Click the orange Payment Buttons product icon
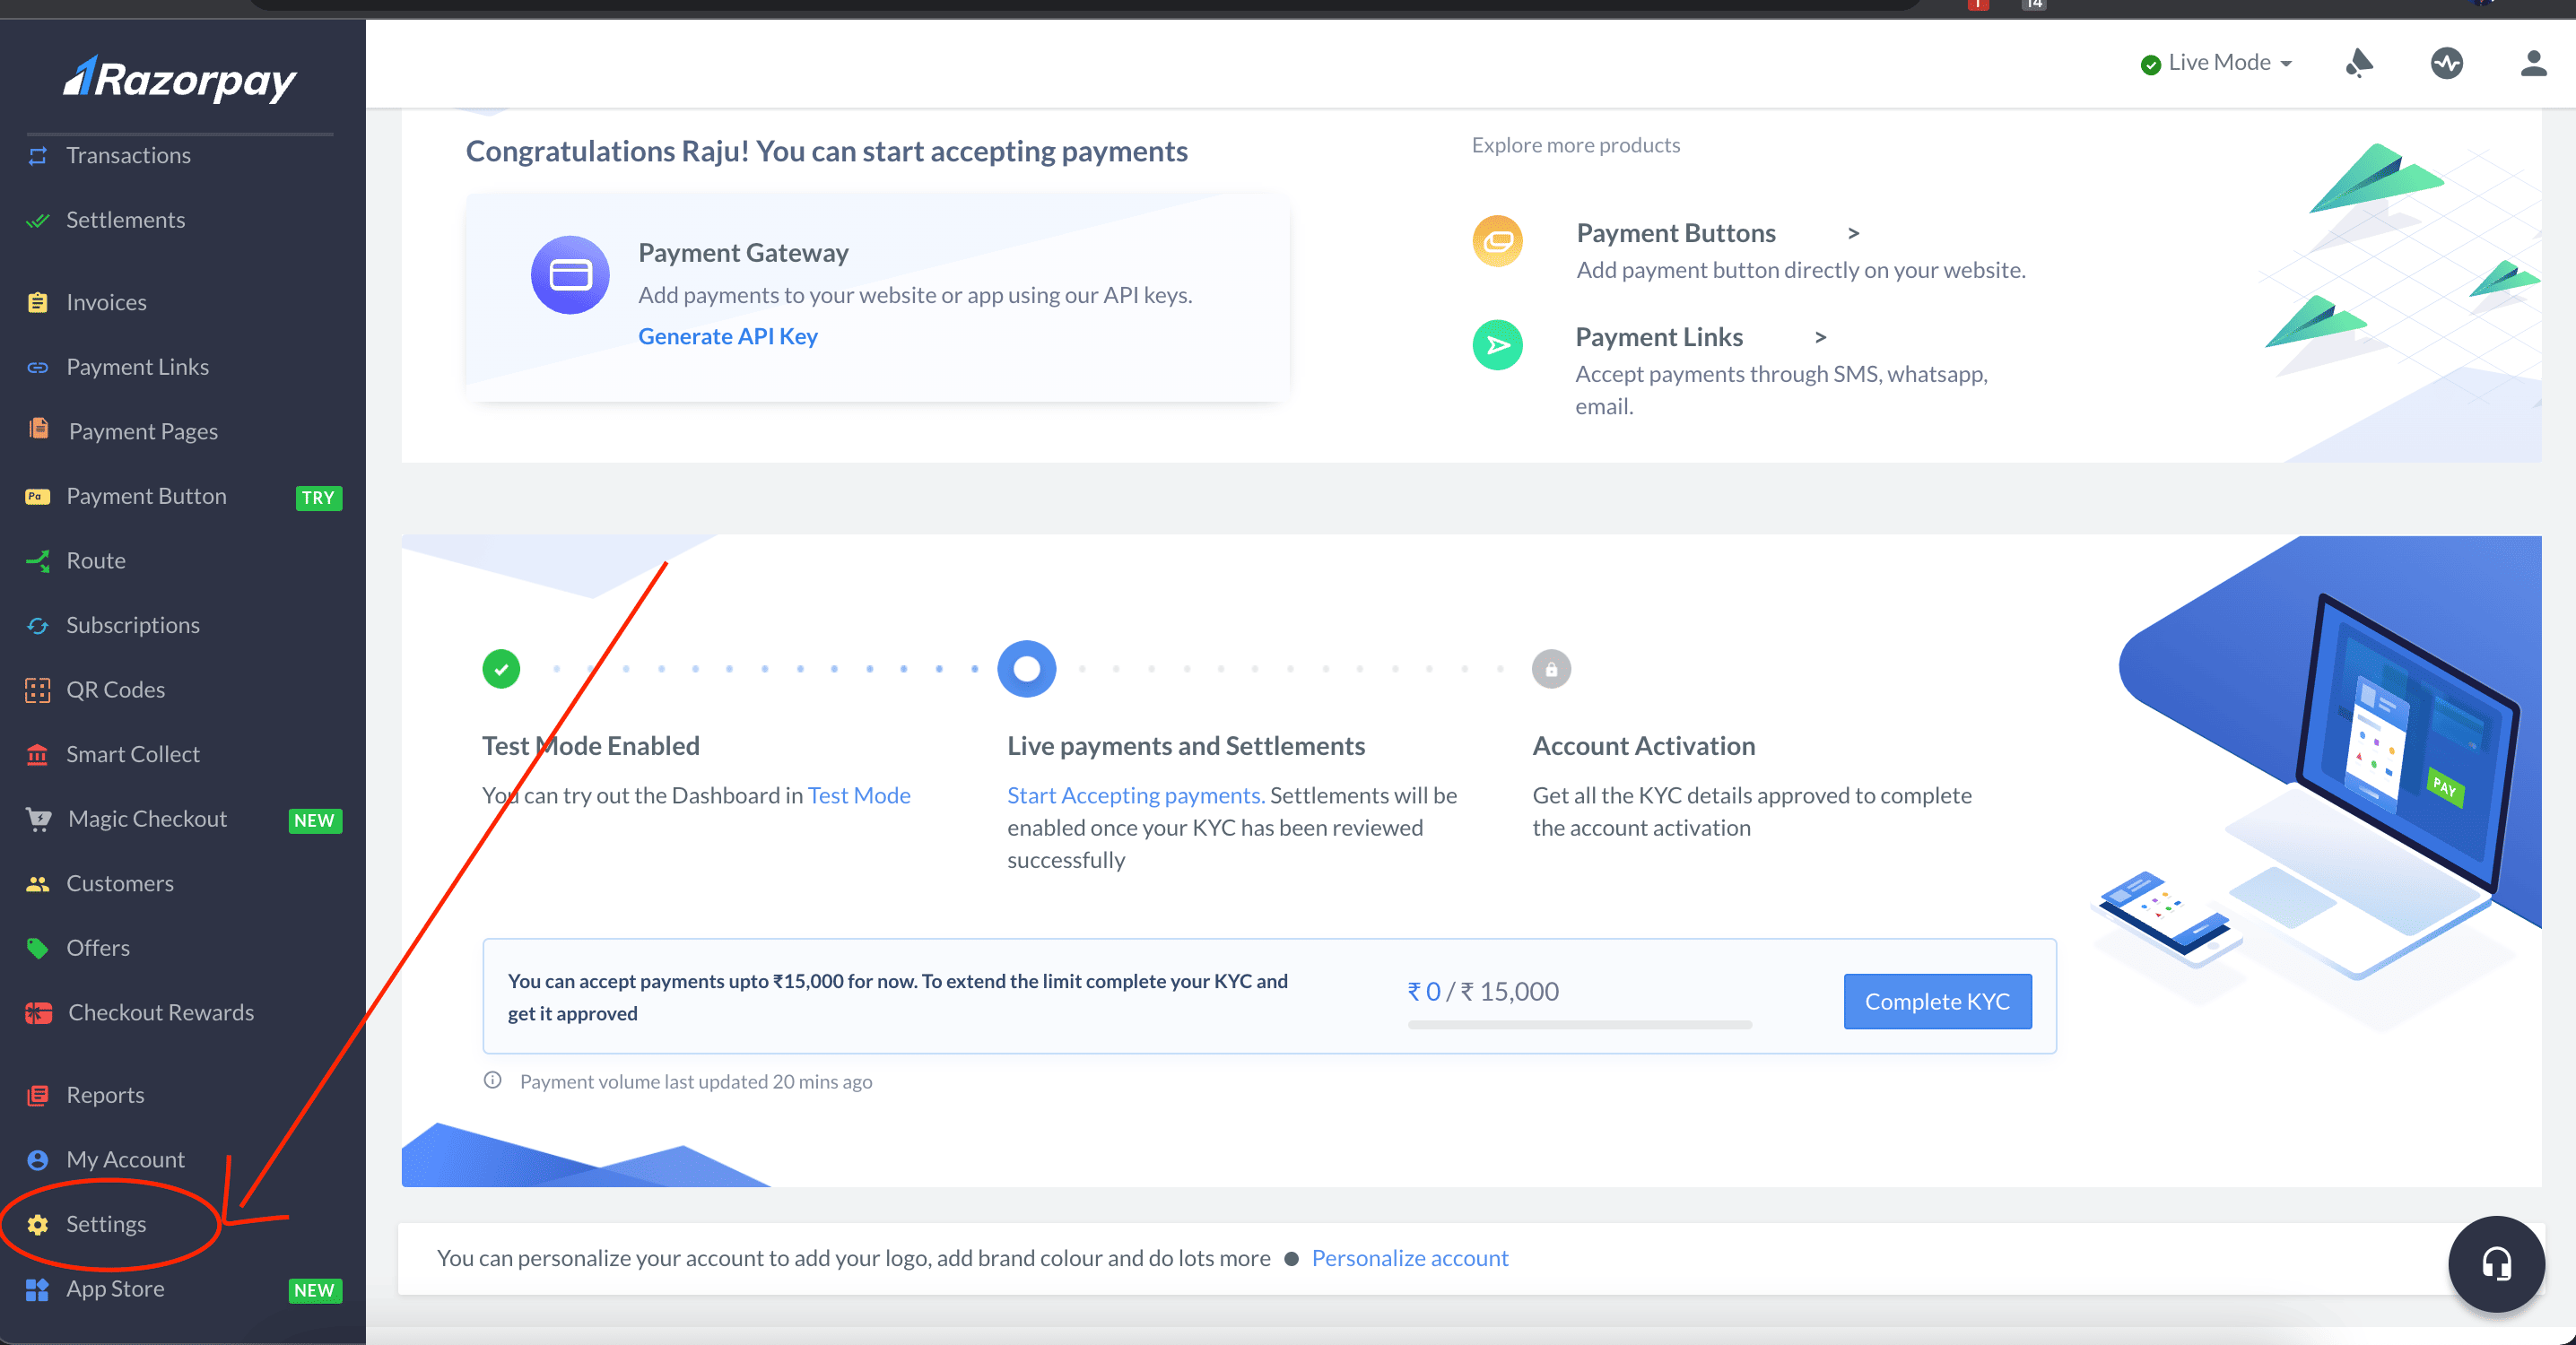 coord(1497,240)
